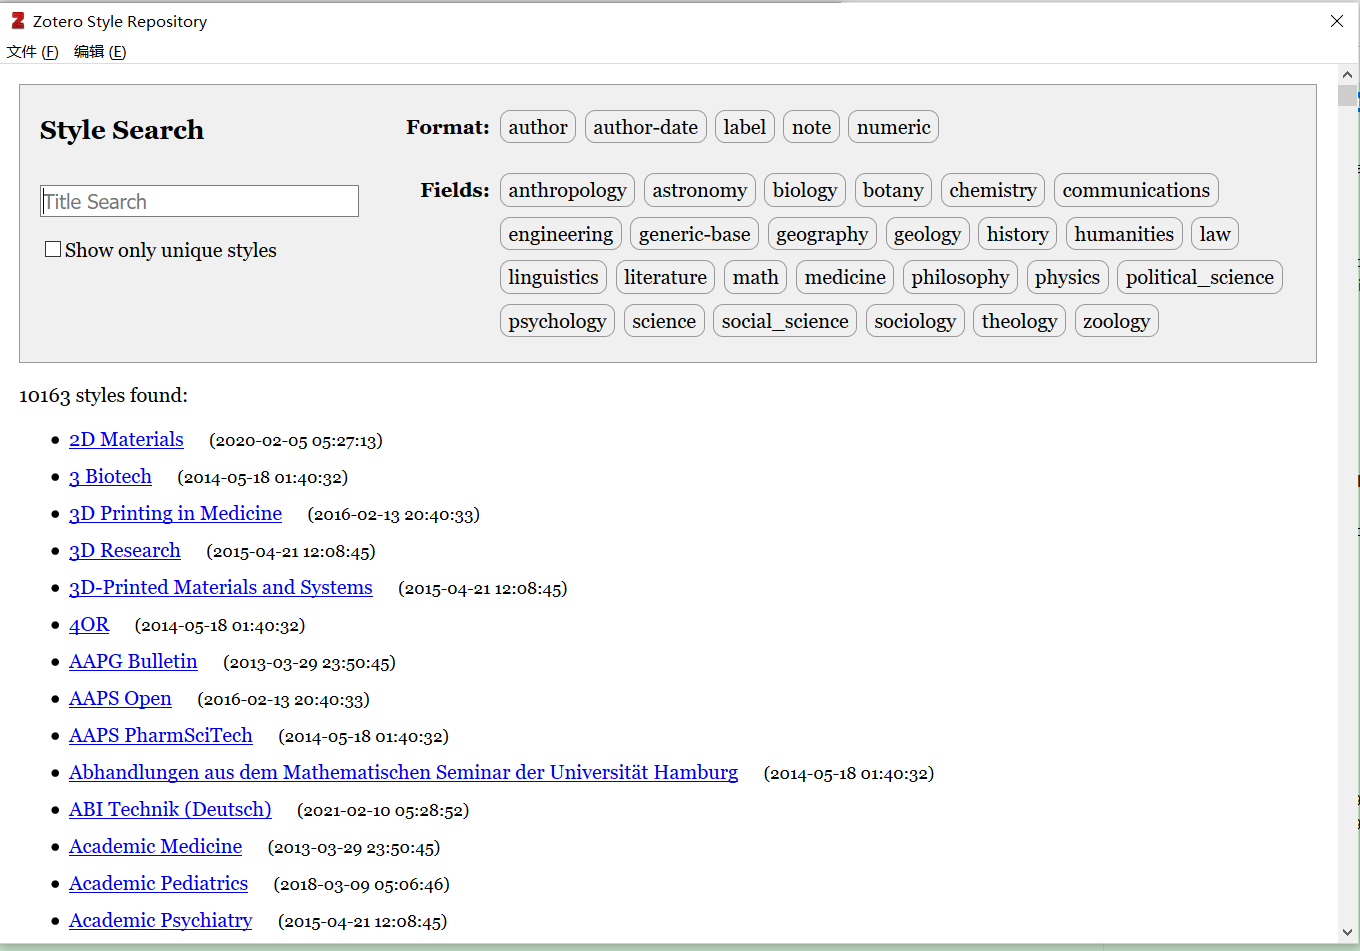
Task: Select the anthropology field filter
Action: click(567, 190)
